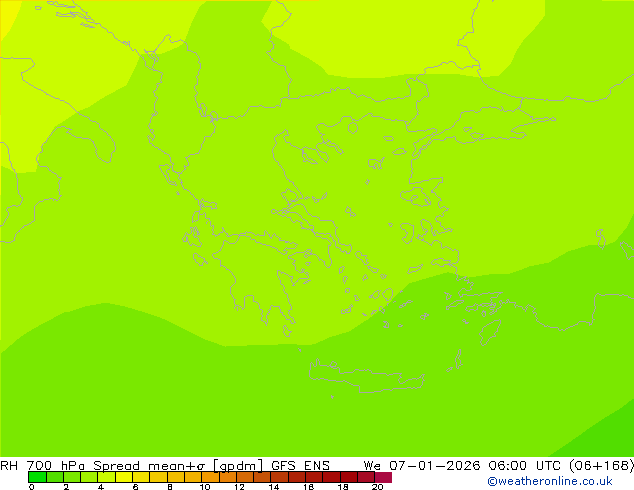
Task: Click the yellow legend swatch ending at 6
Action: [x=124, y=477]
